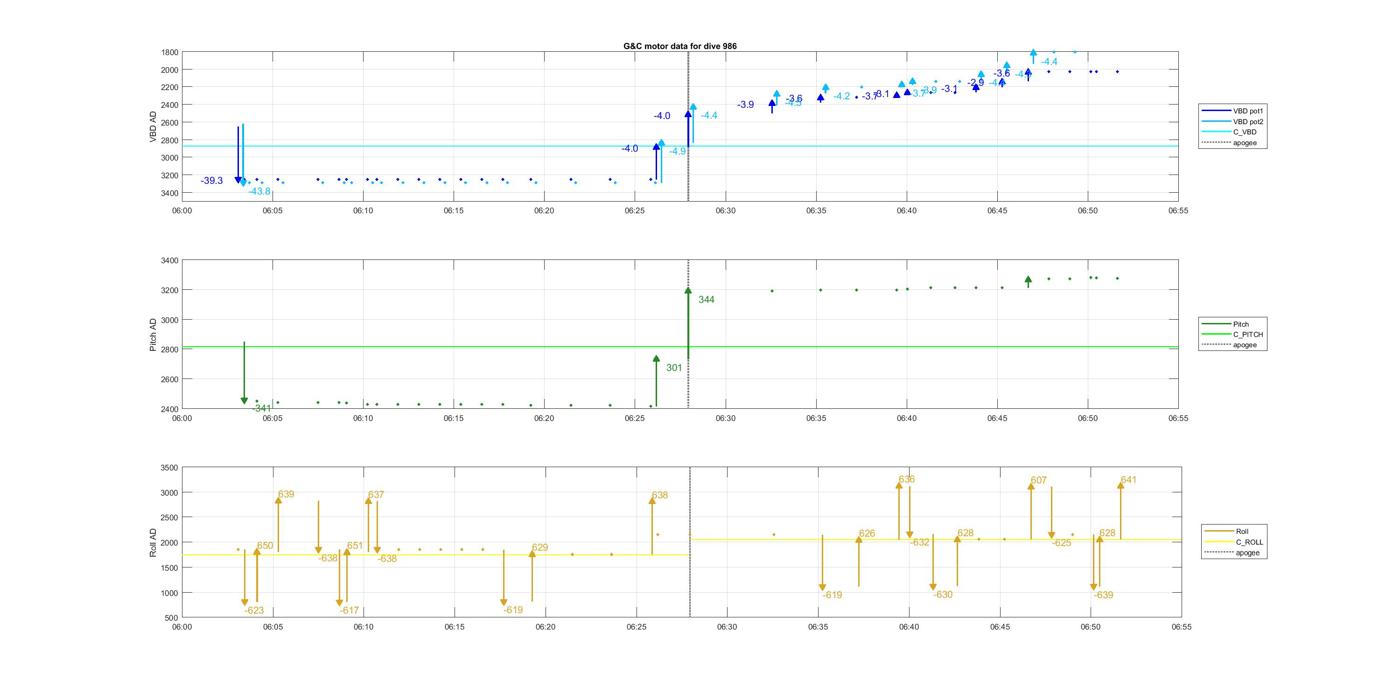Viewport: 1400px width, 693px height.
Task: Click the '301' pitch data label
Action: [674, 368]
